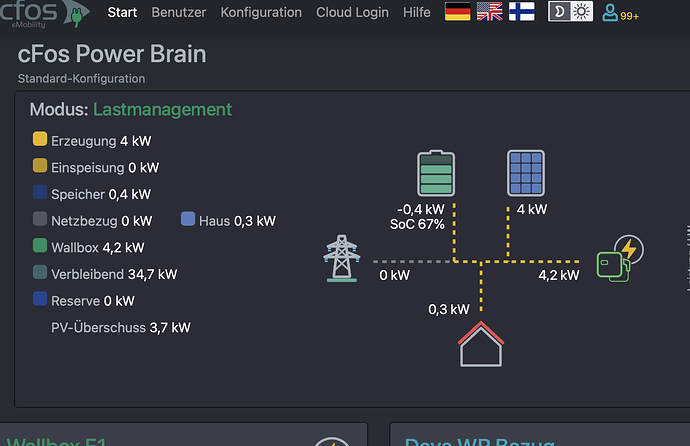Click the 'Wallbox 4,2 kW' legend text
The width and height of the screenshot is (690, 446).
coord(98,248)
